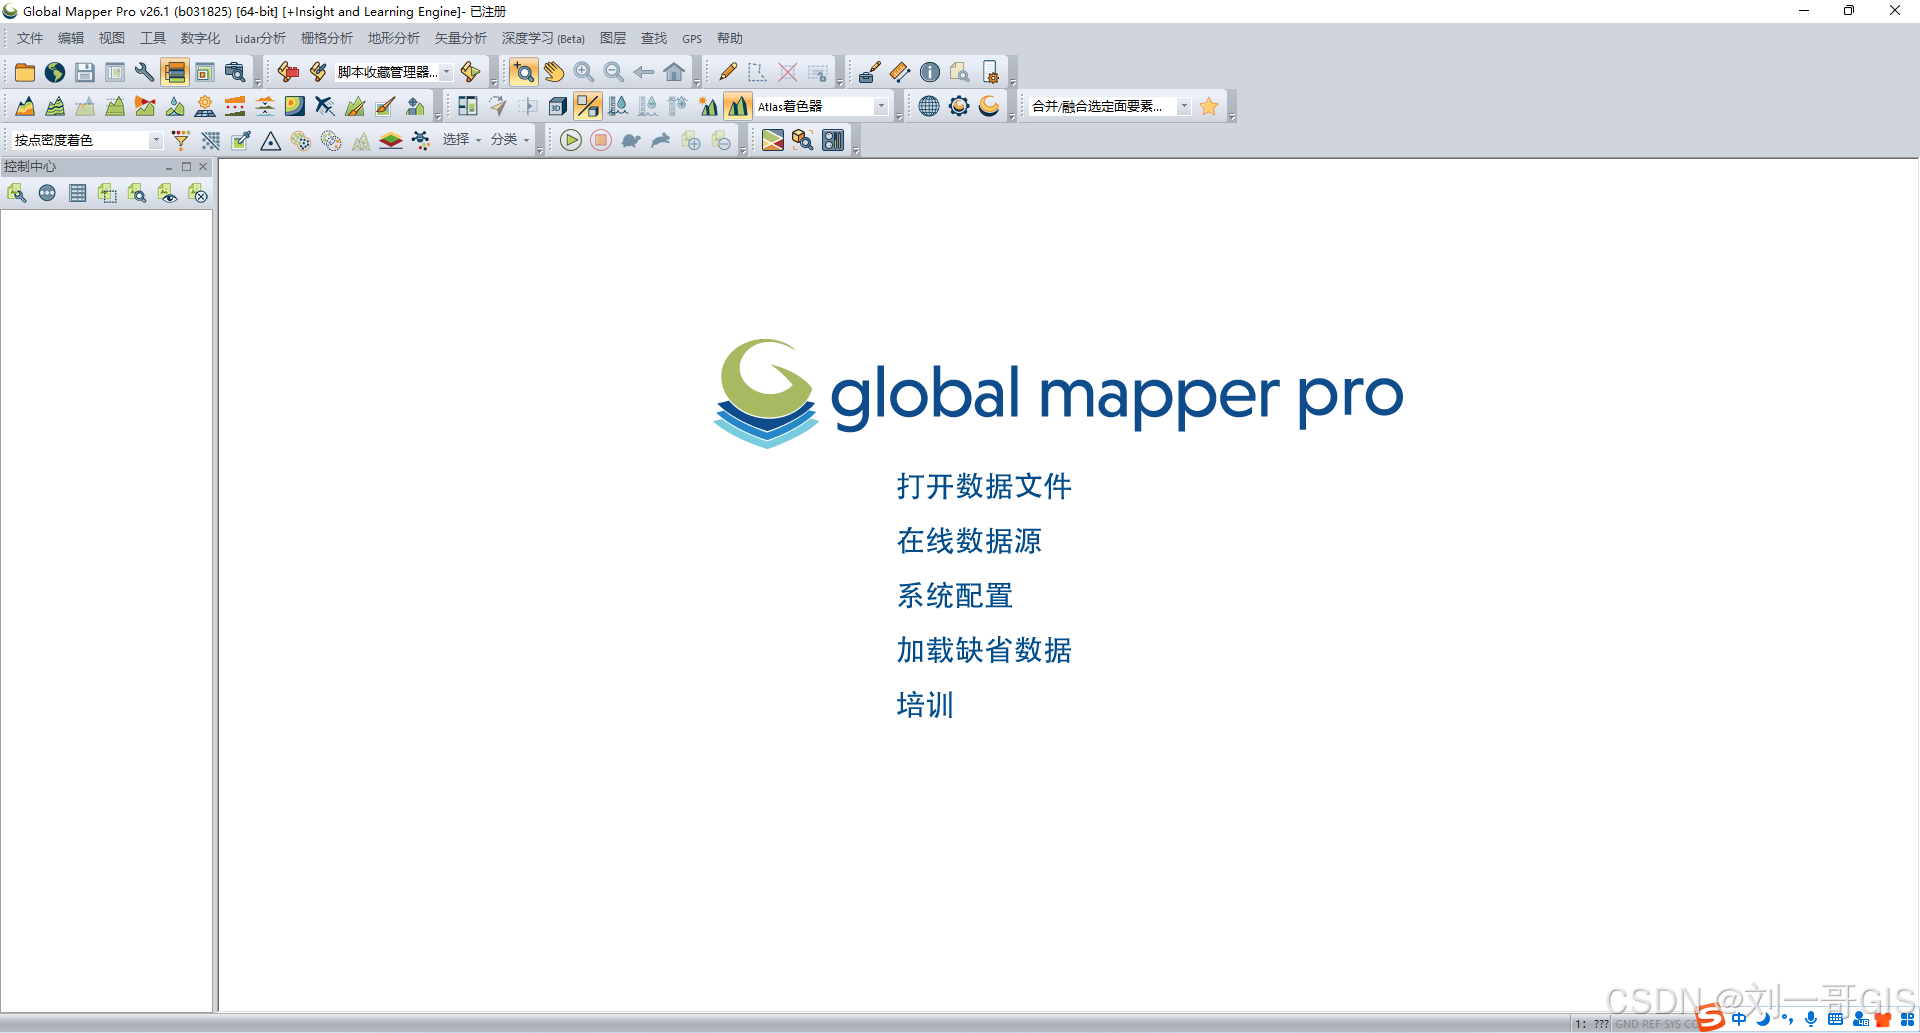The height and width of the screenshot is (1033, 1920).
Task: Select the zoom rectangle tool
Action: pos(523,72)
